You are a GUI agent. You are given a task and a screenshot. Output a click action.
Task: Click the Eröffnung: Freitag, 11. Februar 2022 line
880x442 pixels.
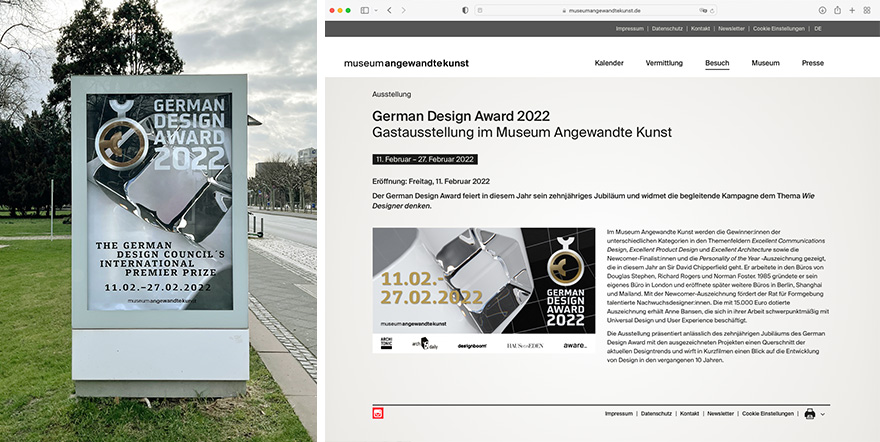[x=430, y=182]
